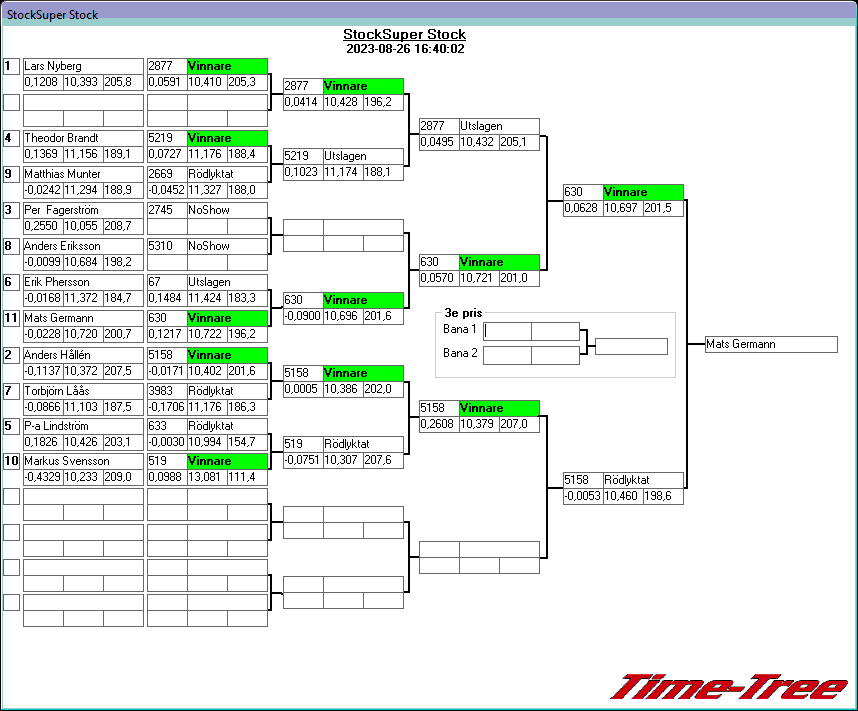This screenshot has height=711, width=858.
Task: Click Utslagen status for car 5219
Action: point(363,157)
